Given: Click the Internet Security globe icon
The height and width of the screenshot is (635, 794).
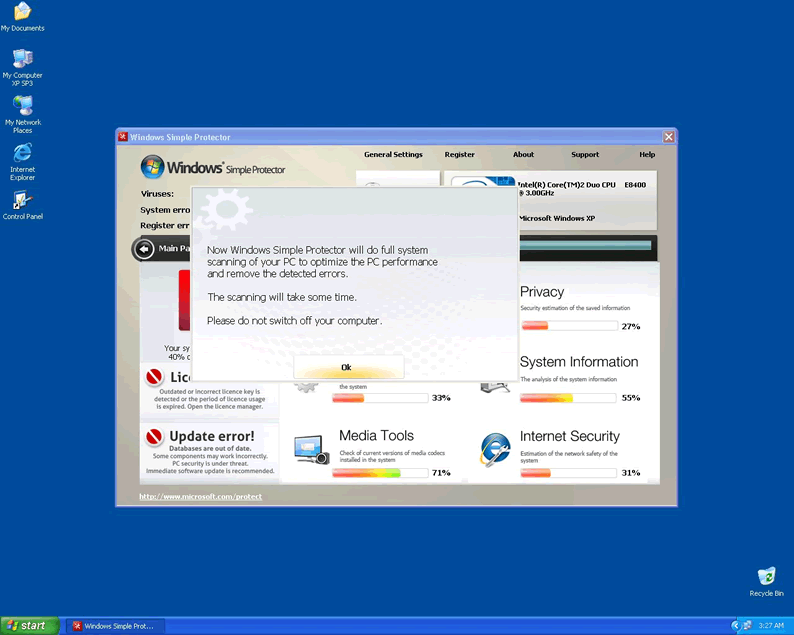Looking at the screenshot, I should tap(495, 450).
